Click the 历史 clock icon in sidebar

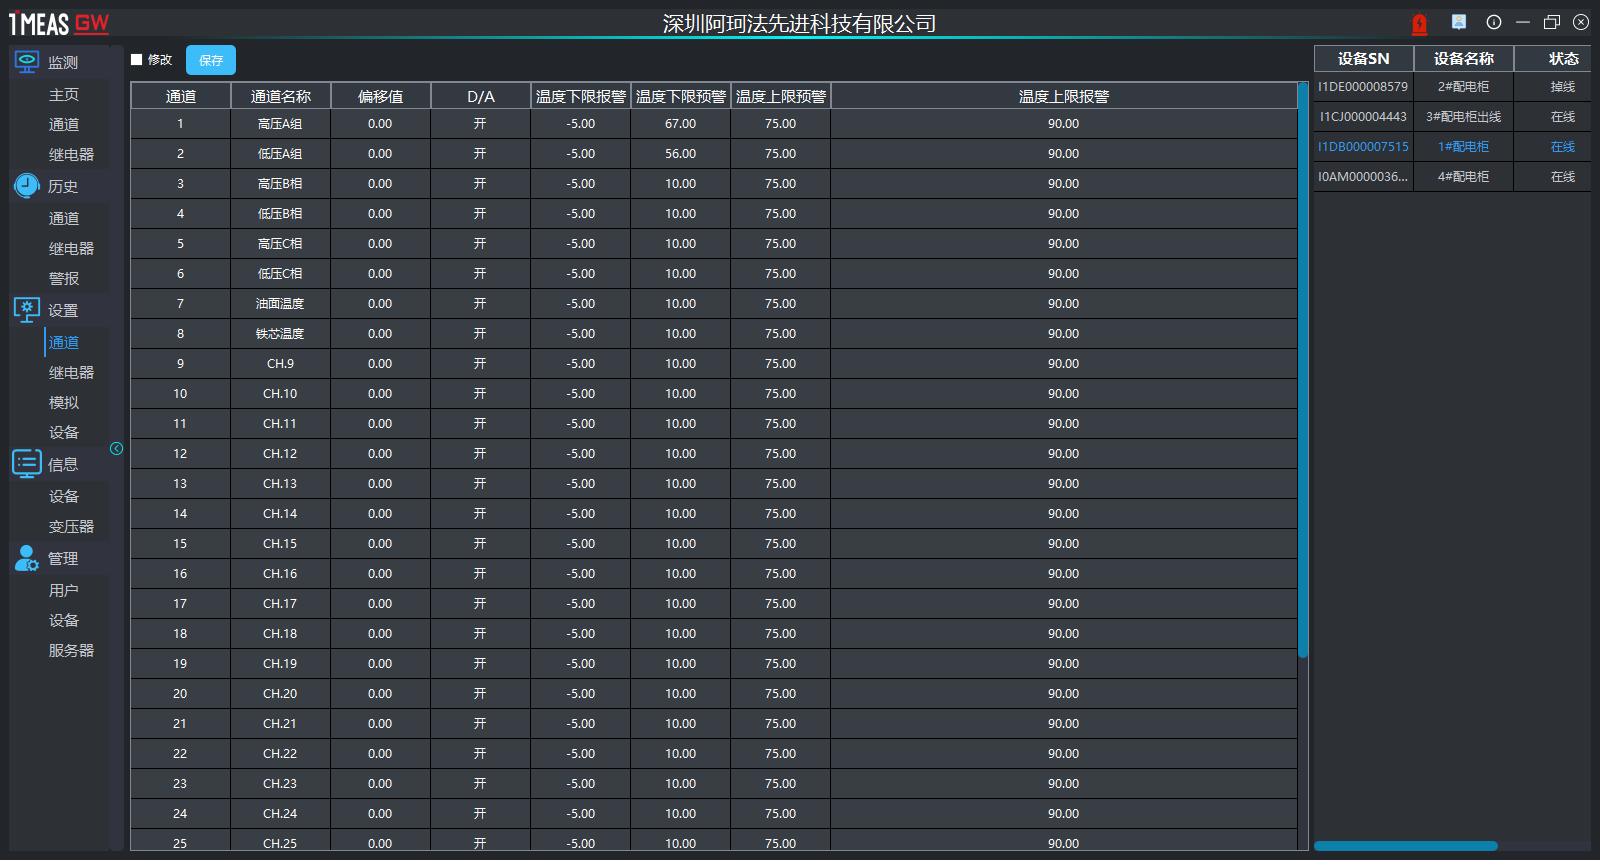[27, 186]
